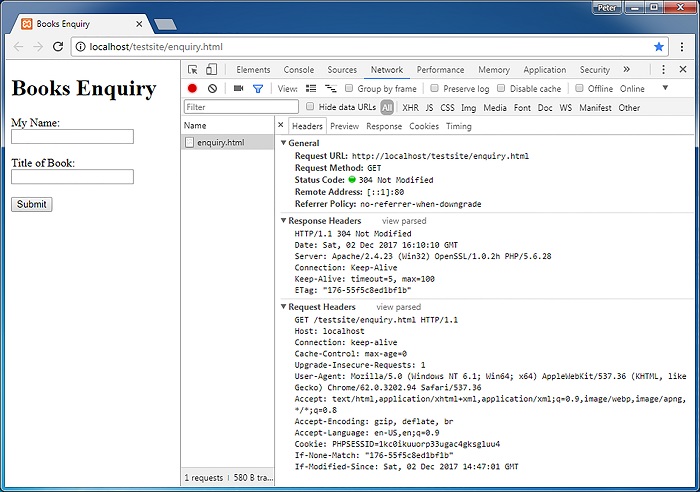Click the inspect element picker icon
The width and height of the screenshot is (700, 492).
[x=192, y=70]
